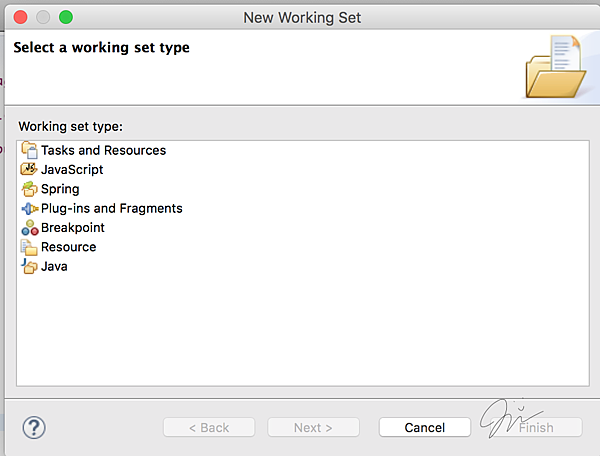600x456 pixels.
Task: Minimize the dialog with the yellow button
Action: pyautogui.click(x=43, y=17)
